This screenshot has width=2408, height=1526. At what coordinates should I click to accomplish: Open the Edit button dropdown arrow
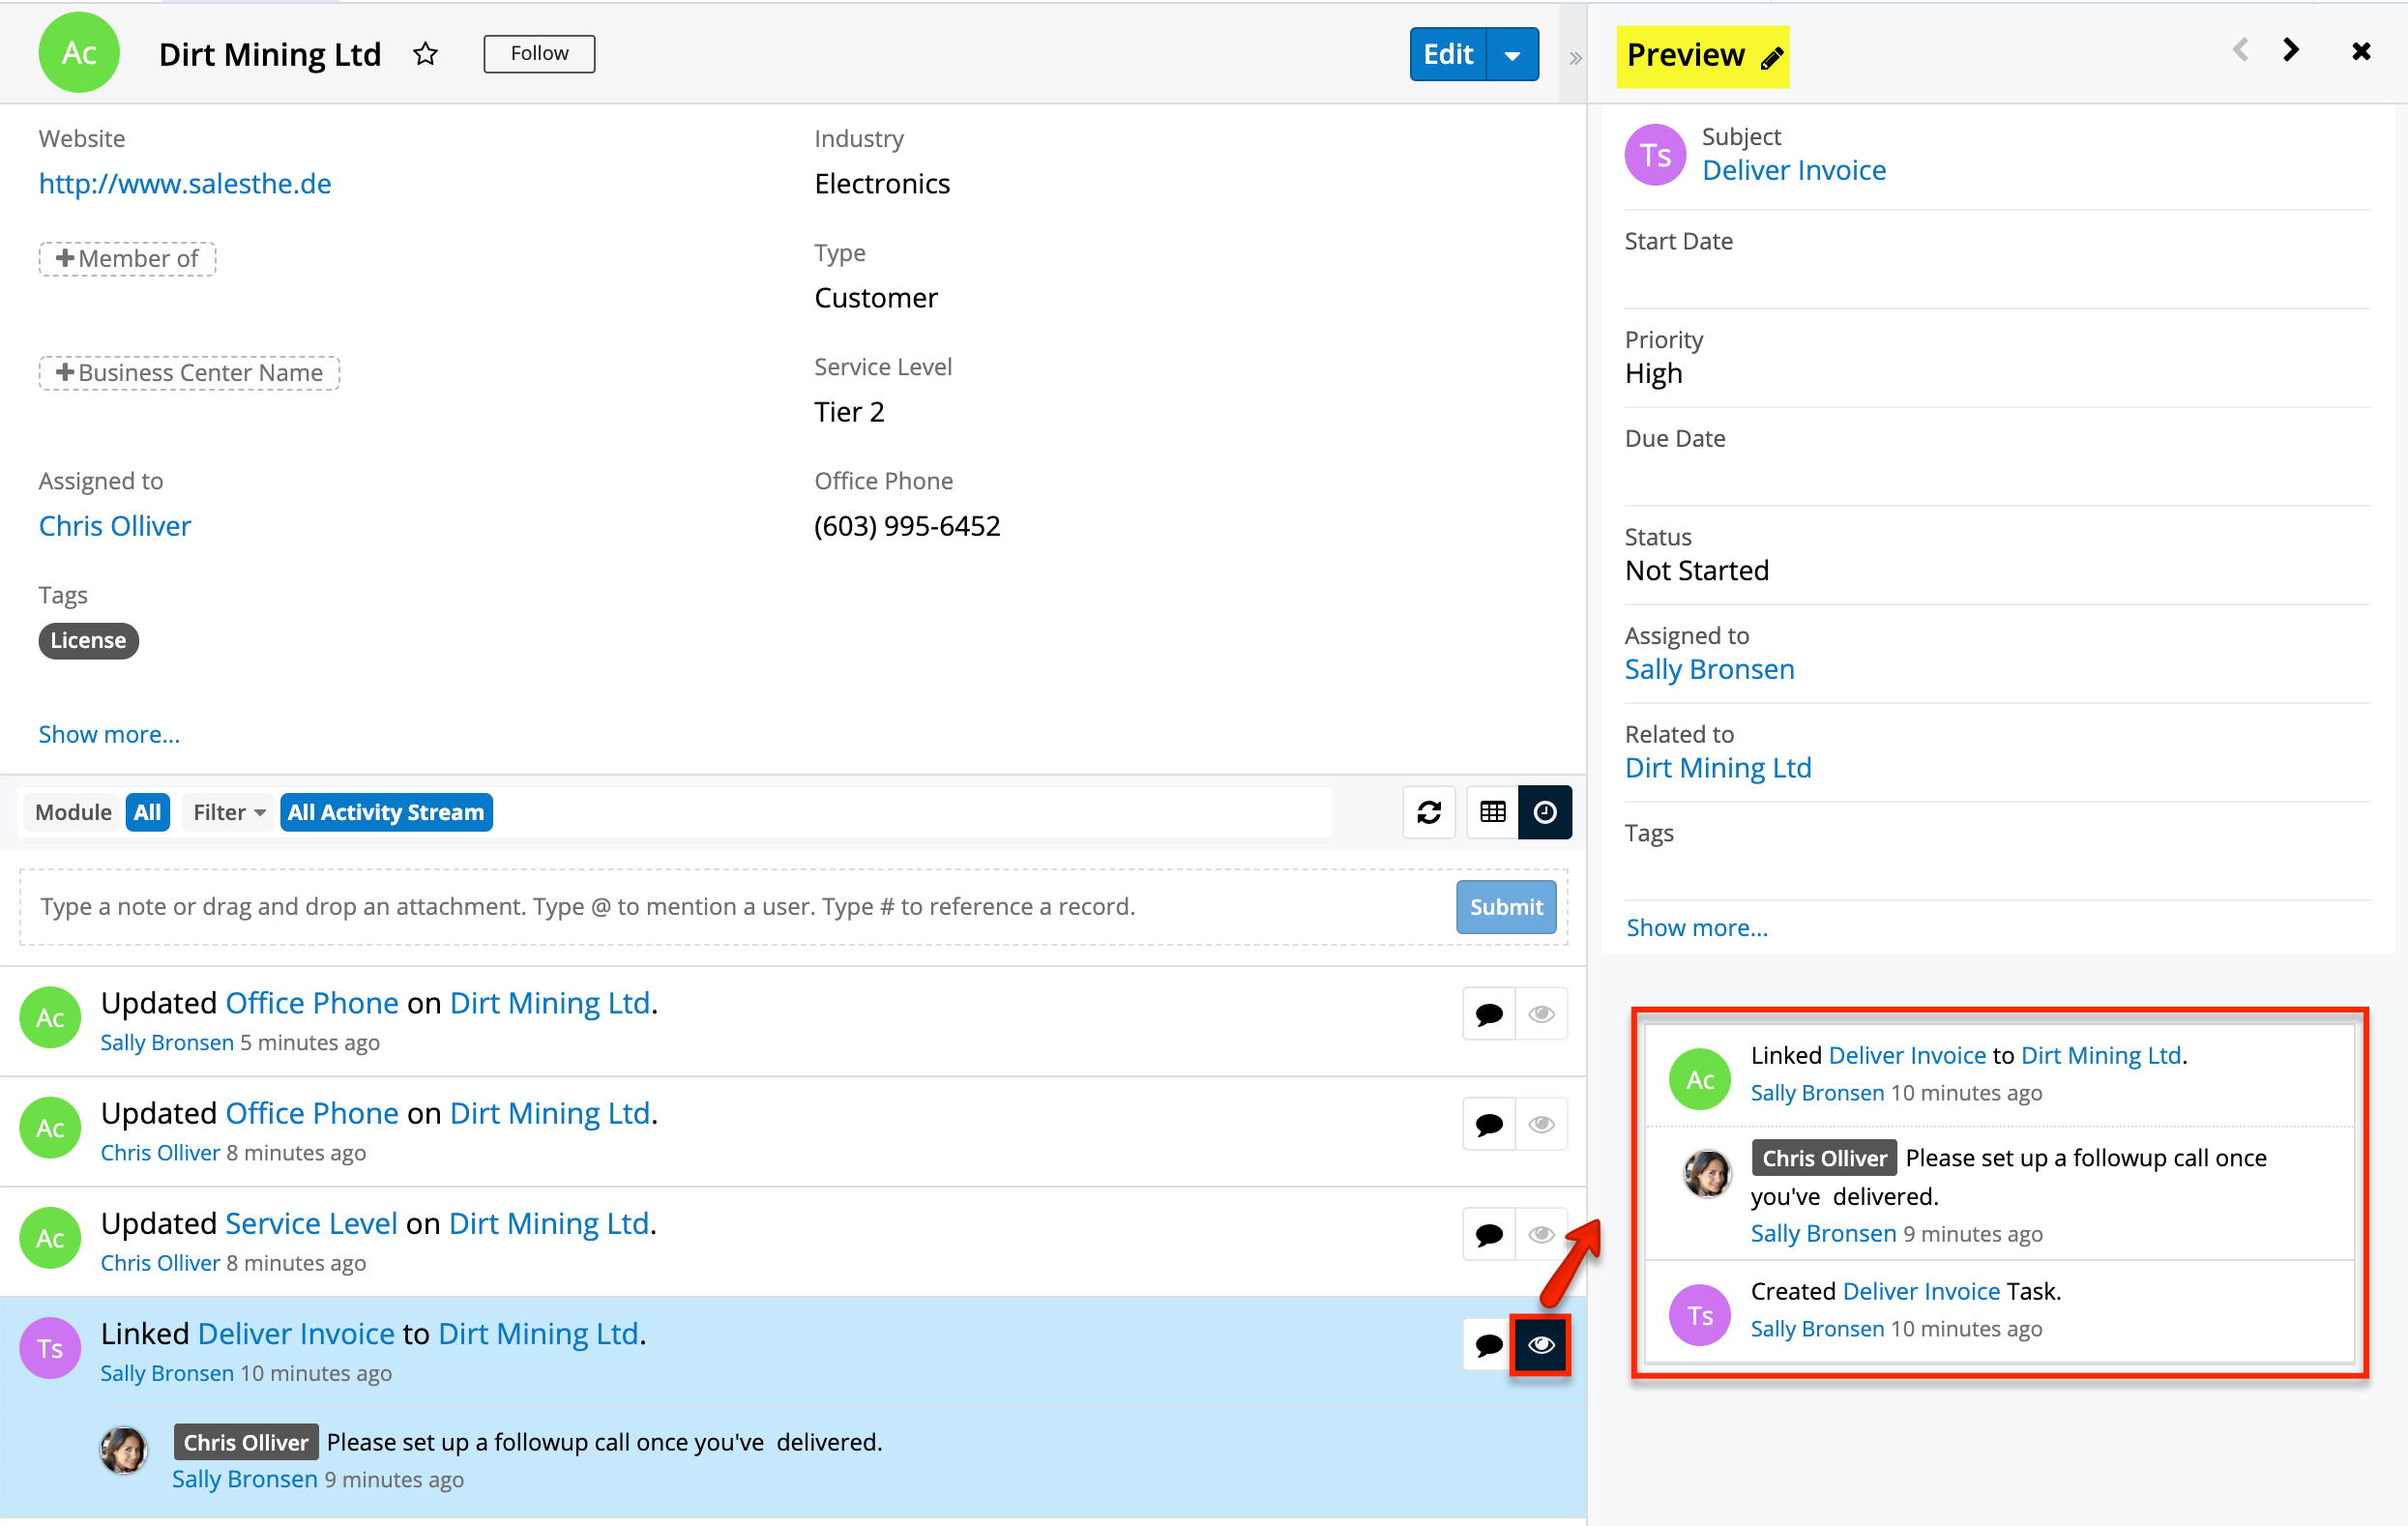(x=1512, y=55)
